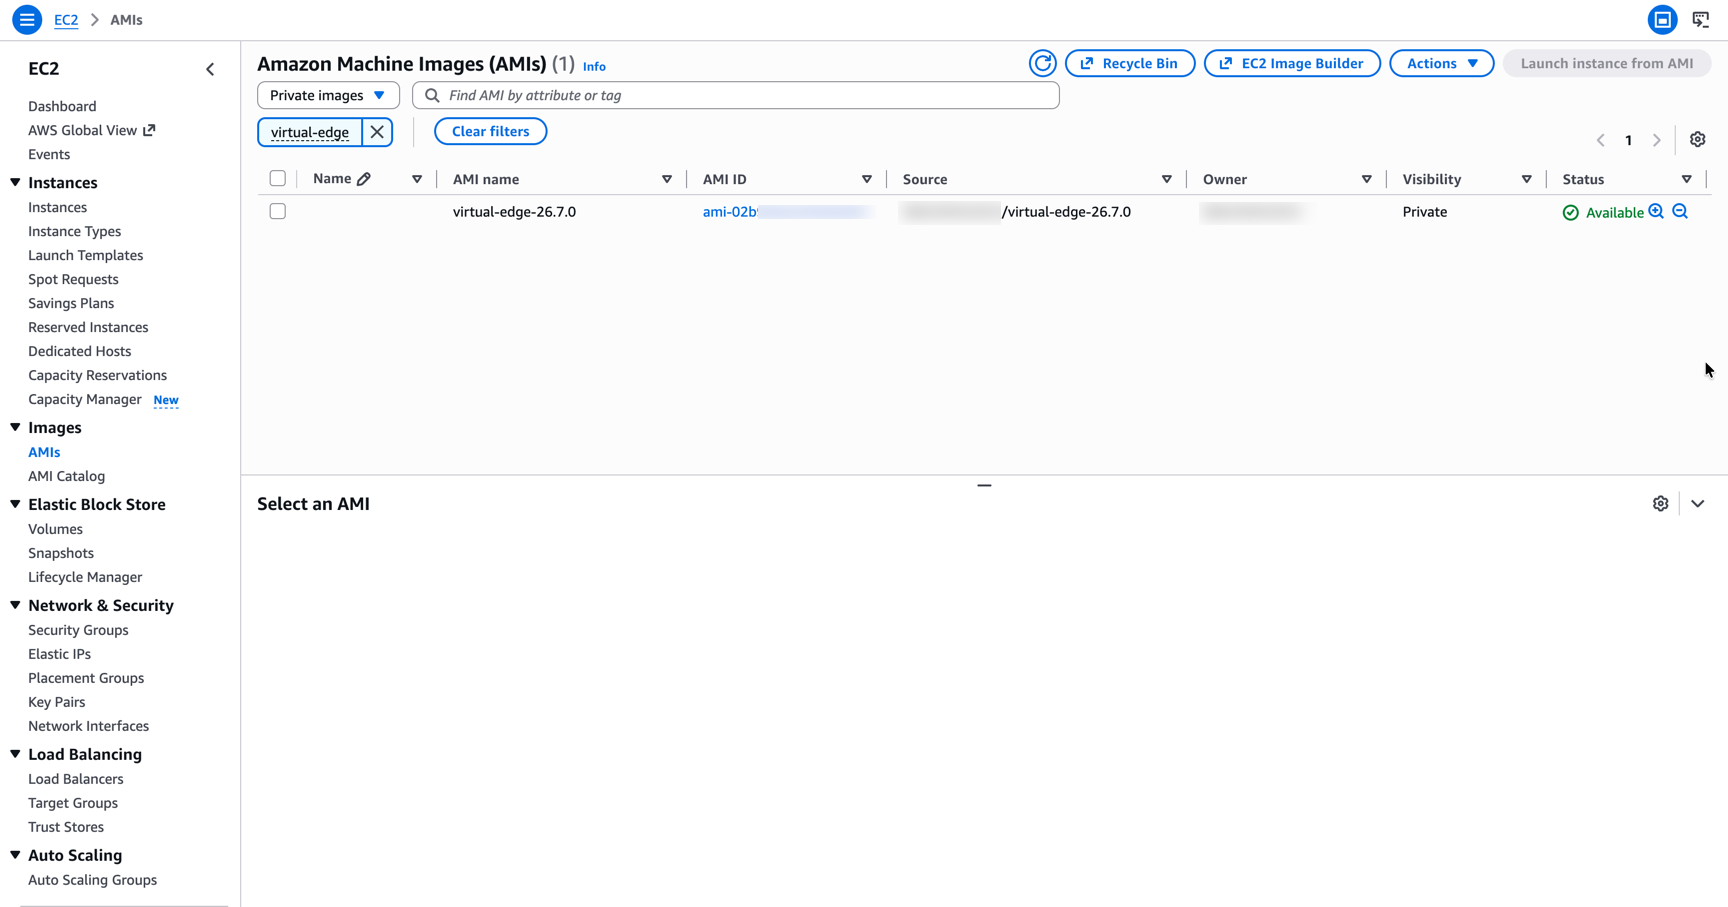The width and height of the screenshot is (1728, 907).
Task: Remove the virtual-edge filter token
Action: click(377, 132)
